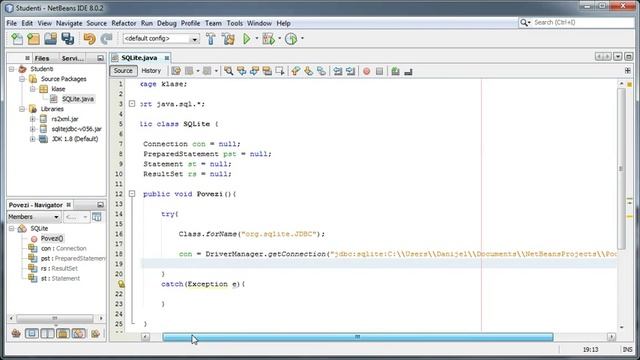
Task: Open Profile Project dropdown arrow
Action: tap(302, 38)
